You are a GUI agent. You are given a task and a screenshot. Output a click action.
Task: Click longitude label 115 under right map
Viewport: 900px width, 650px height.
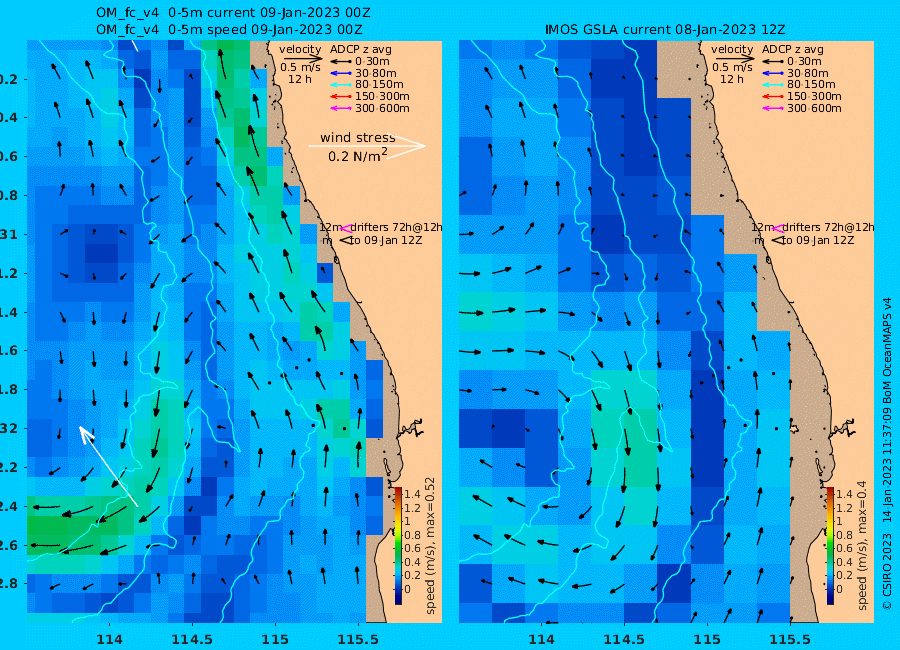pos(707,640)
